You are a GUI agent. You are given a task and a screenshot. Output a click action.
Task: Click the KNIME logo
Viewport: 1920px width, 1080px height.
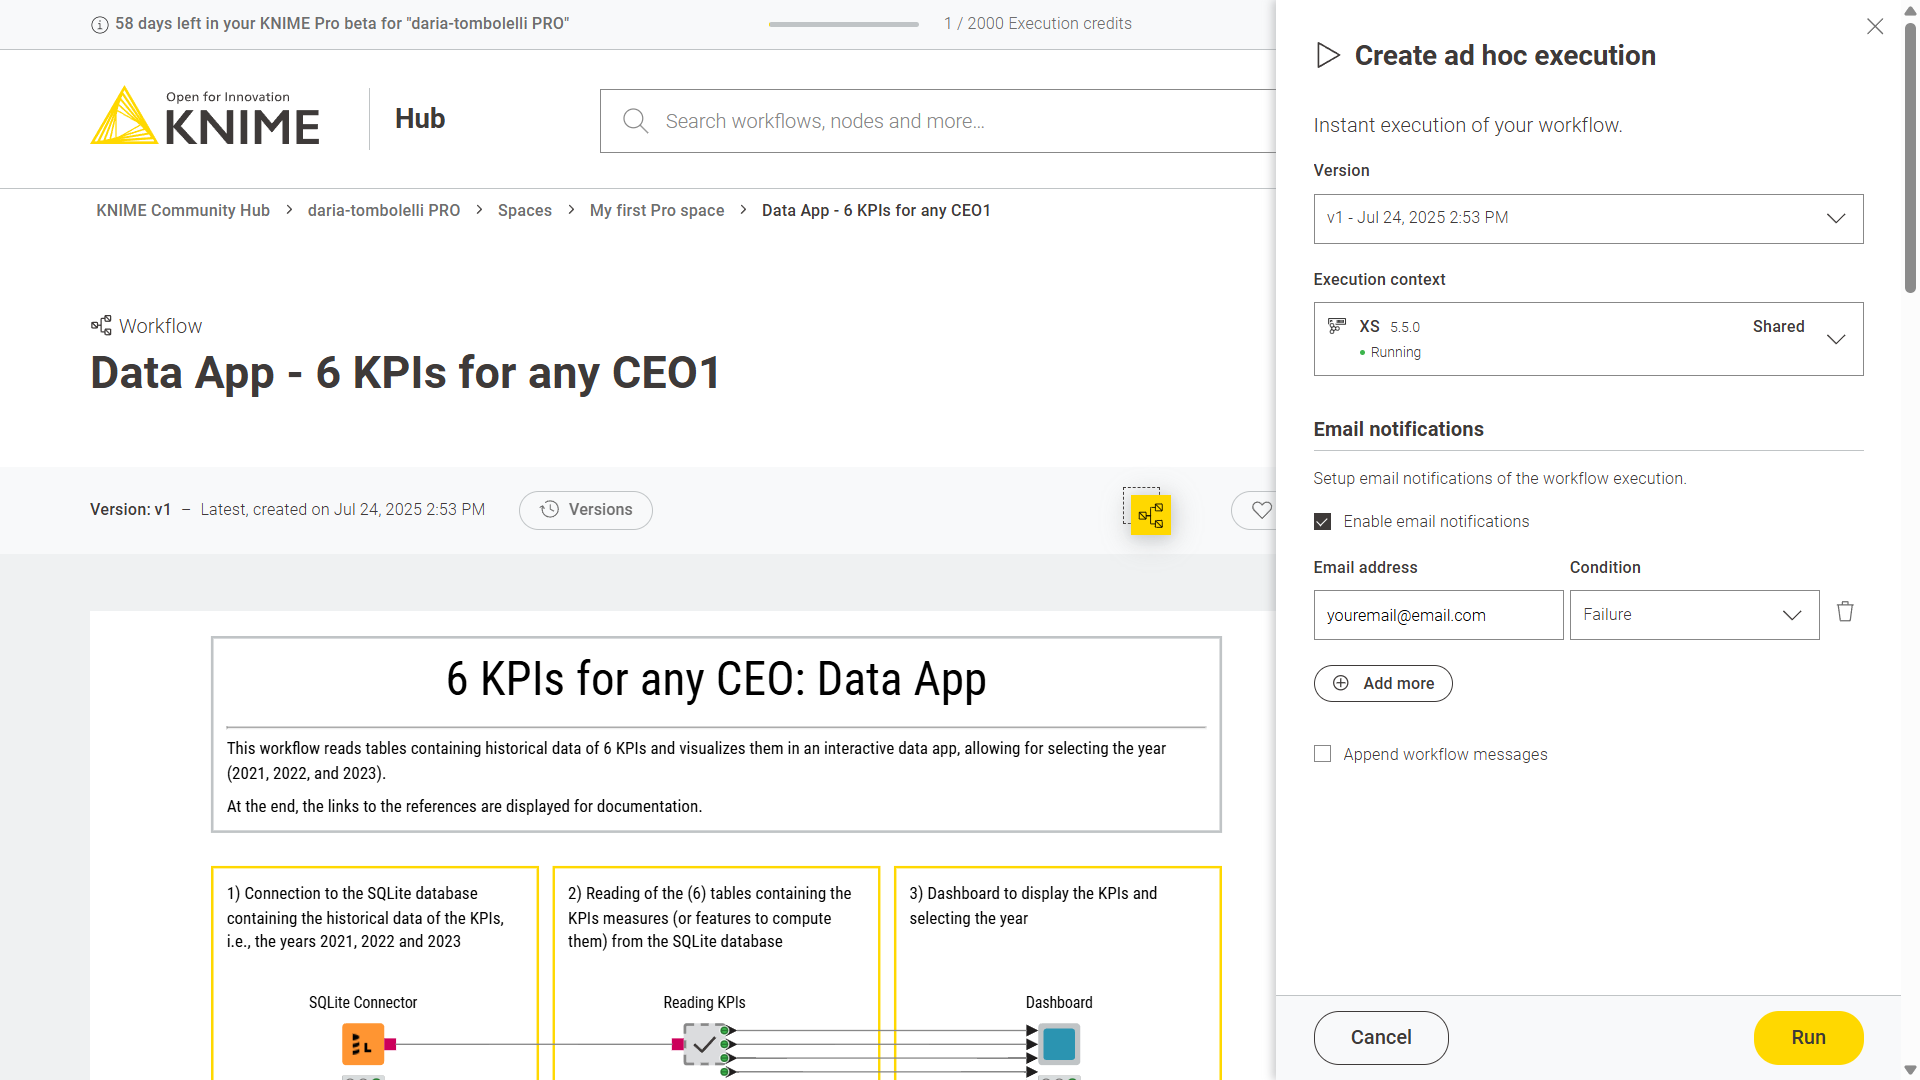(205, 118)
